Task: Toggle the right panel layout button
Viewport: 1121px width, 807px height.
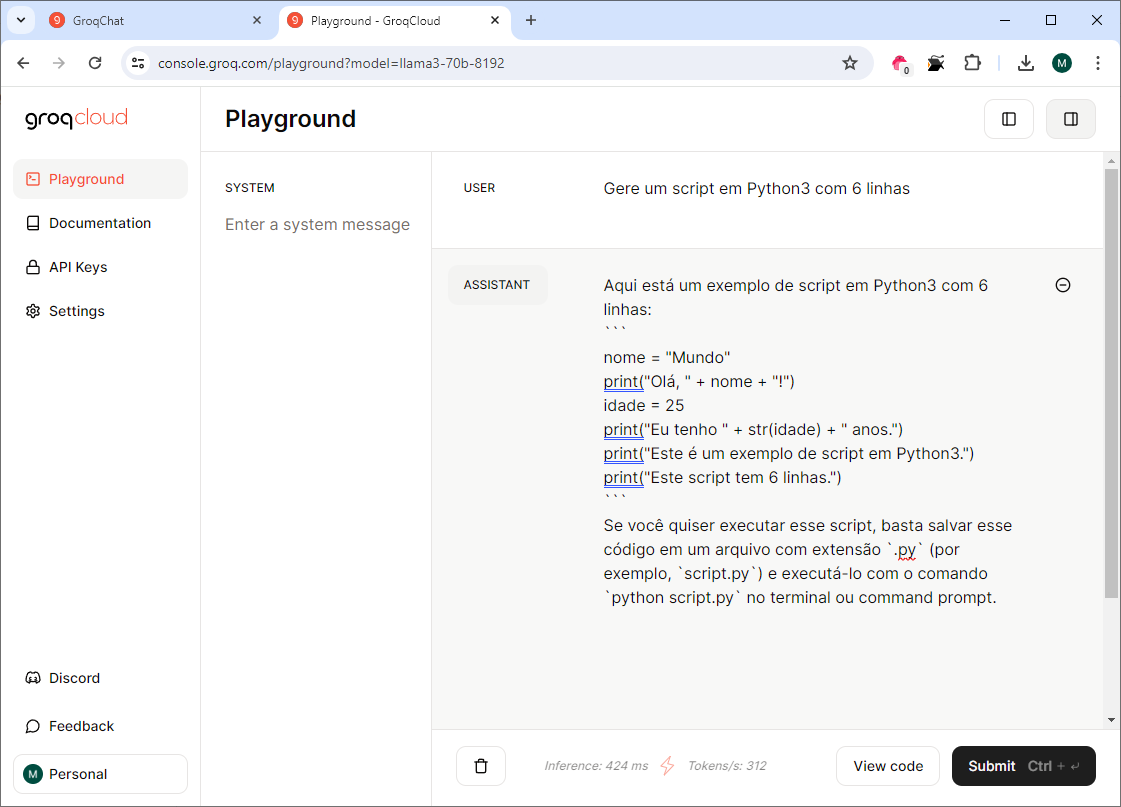Action: 1070,119
